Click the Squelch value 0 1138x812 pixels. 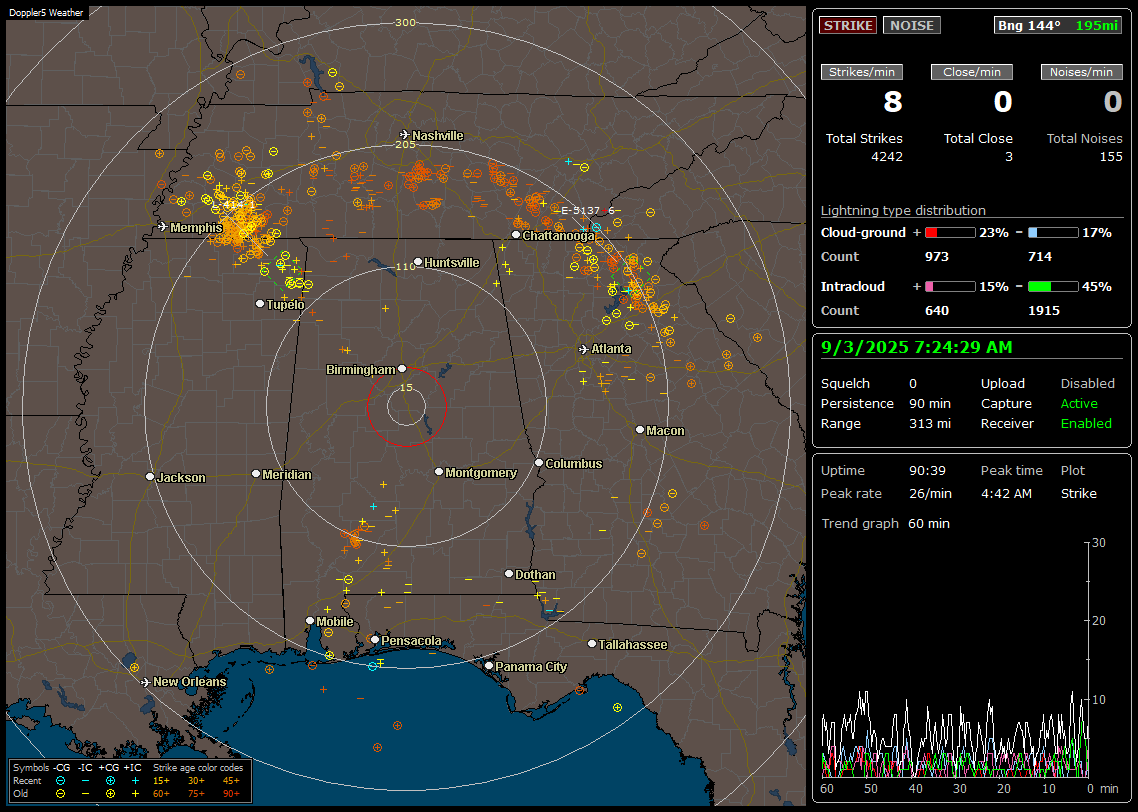(913, 383)
